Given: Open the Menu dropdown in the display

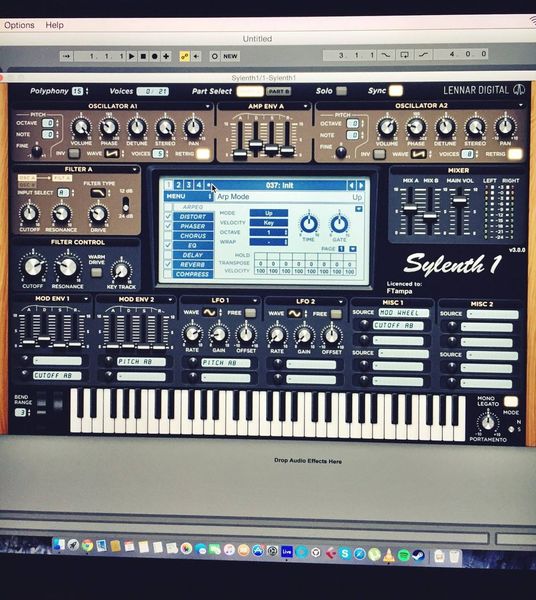Looking at the screenshot, I should click(x=189, y=196).
